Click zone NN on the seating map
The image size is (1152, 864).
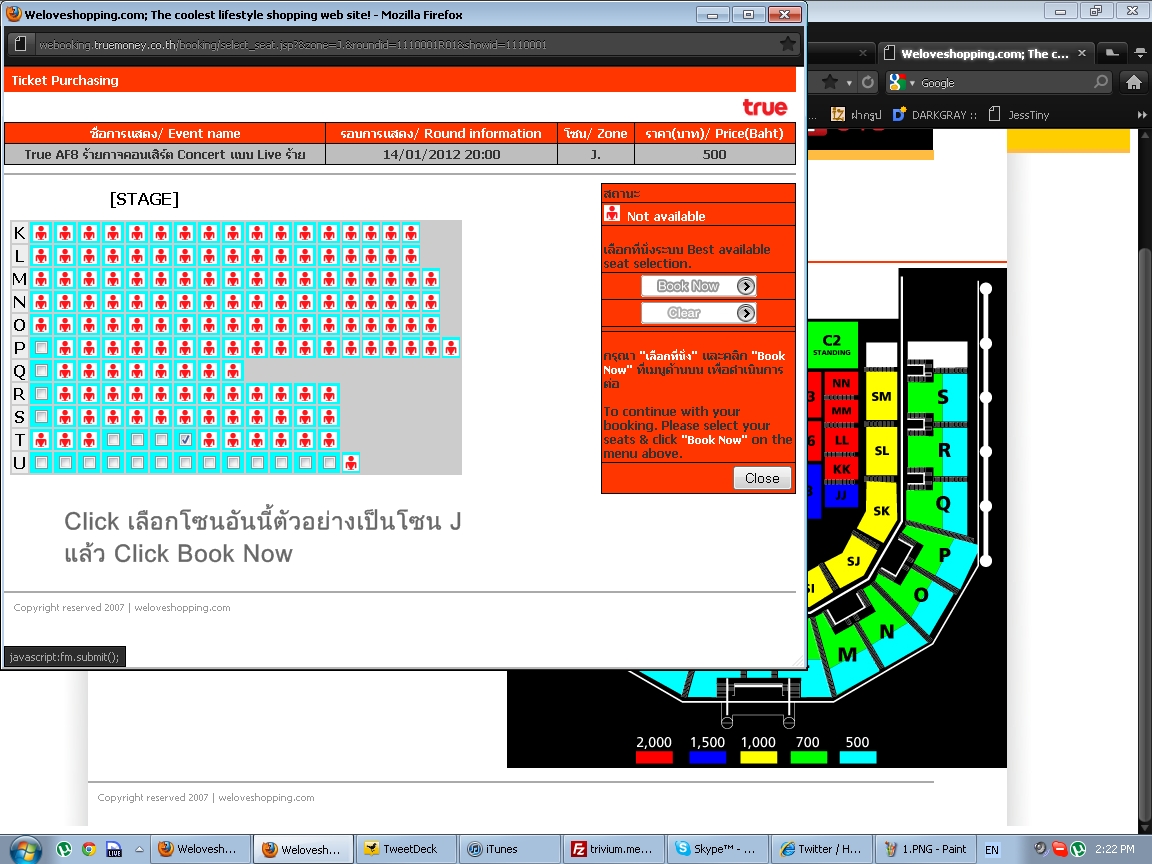(840, 383)
